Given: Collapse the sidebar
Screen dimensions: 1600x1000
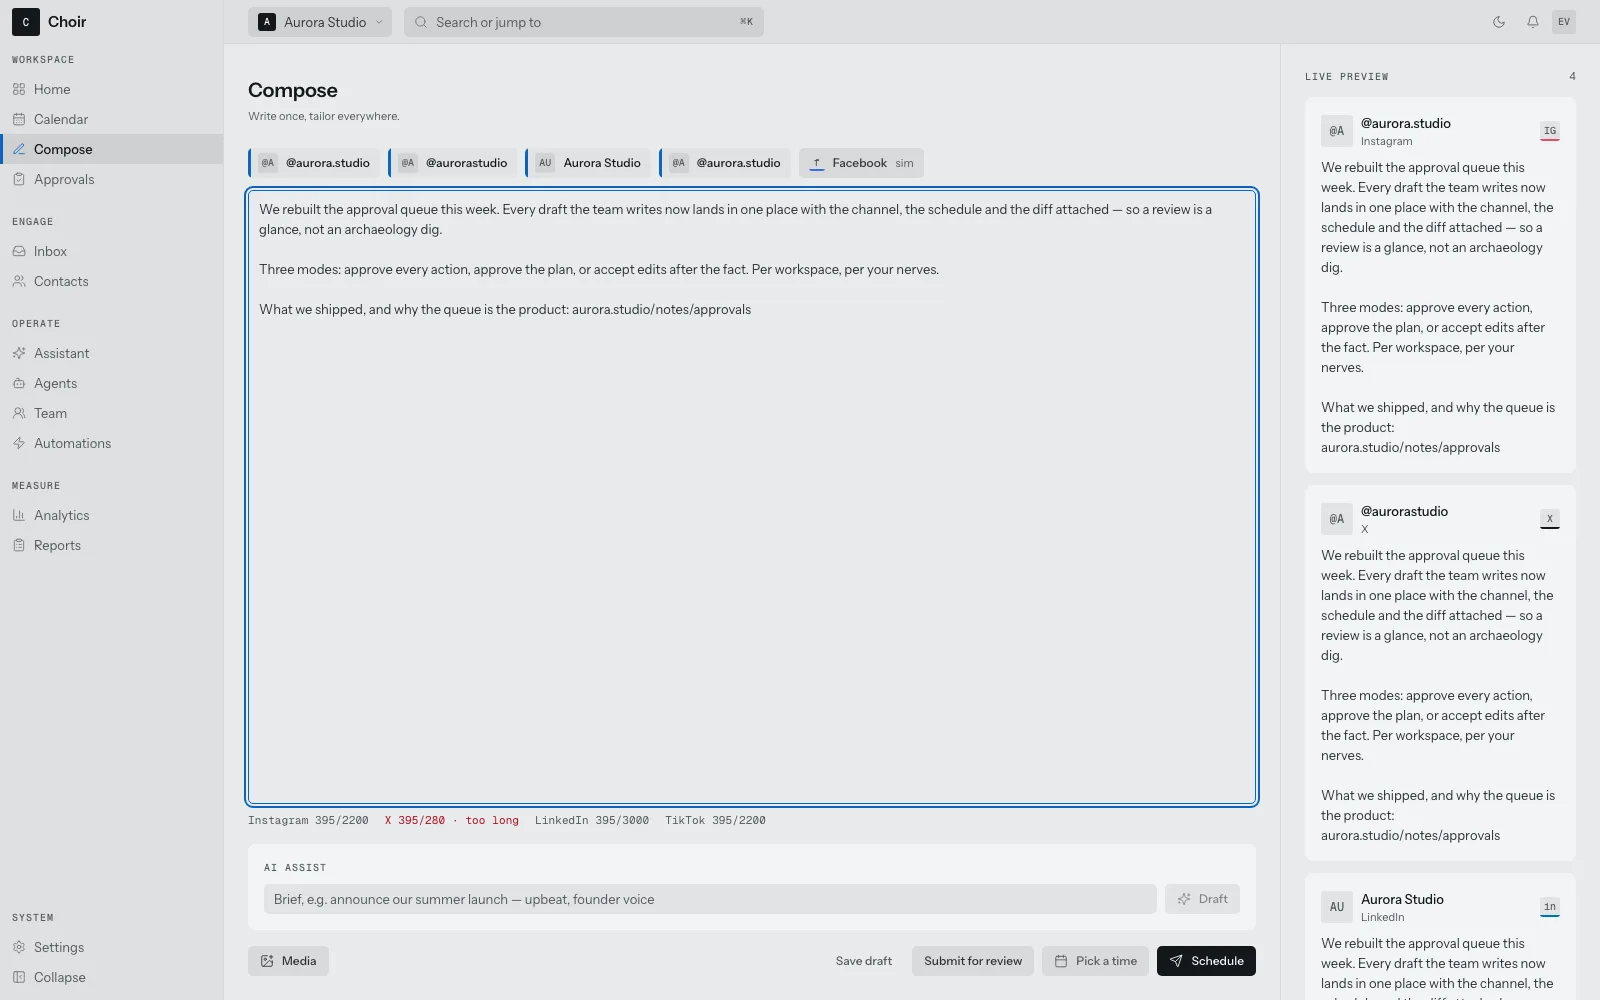Looking at the screenshot, I should 111,977.
